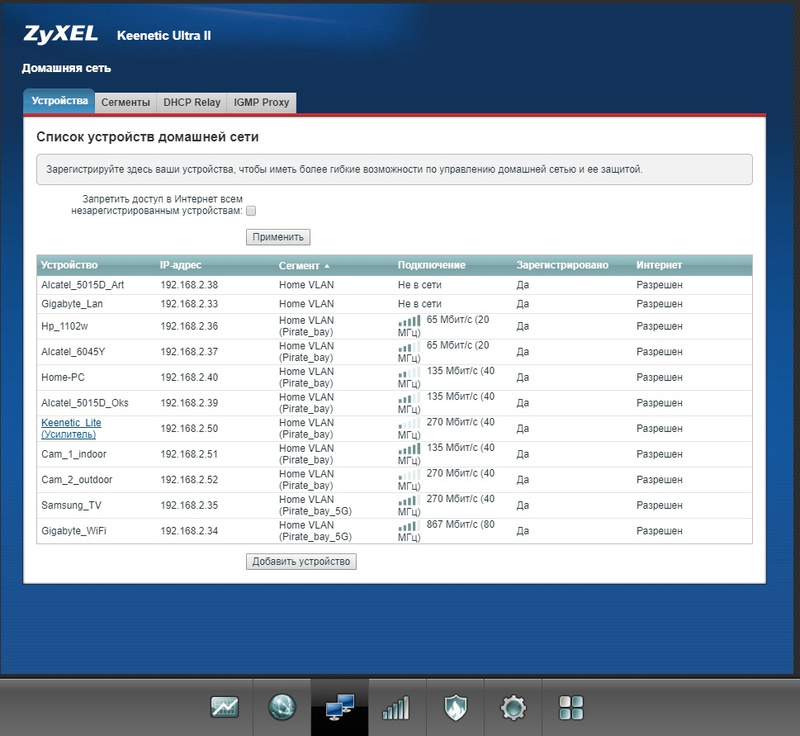This screenshot has height=736, width=800.
Task: Sort table by Устройство column header
Action: [x=69, y=265]
